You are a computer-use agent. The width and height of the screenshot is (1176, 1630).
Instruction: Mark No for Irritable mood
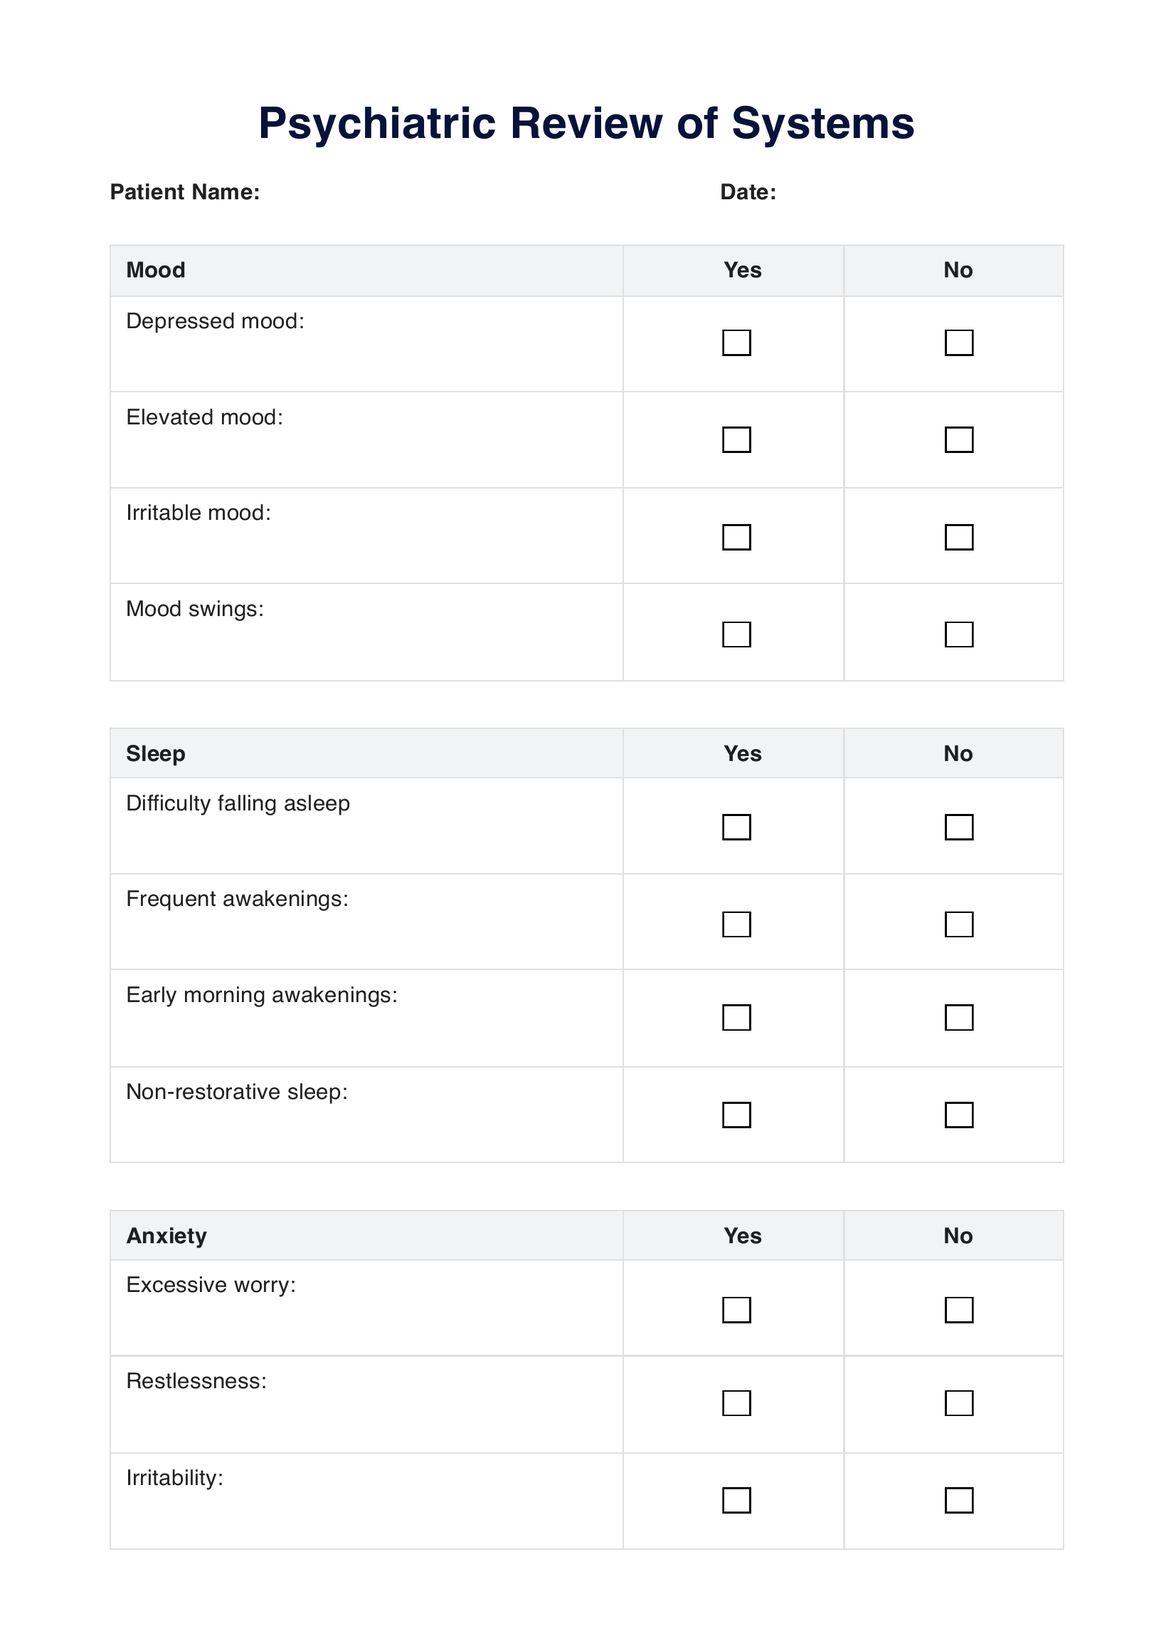pos(958,537)
